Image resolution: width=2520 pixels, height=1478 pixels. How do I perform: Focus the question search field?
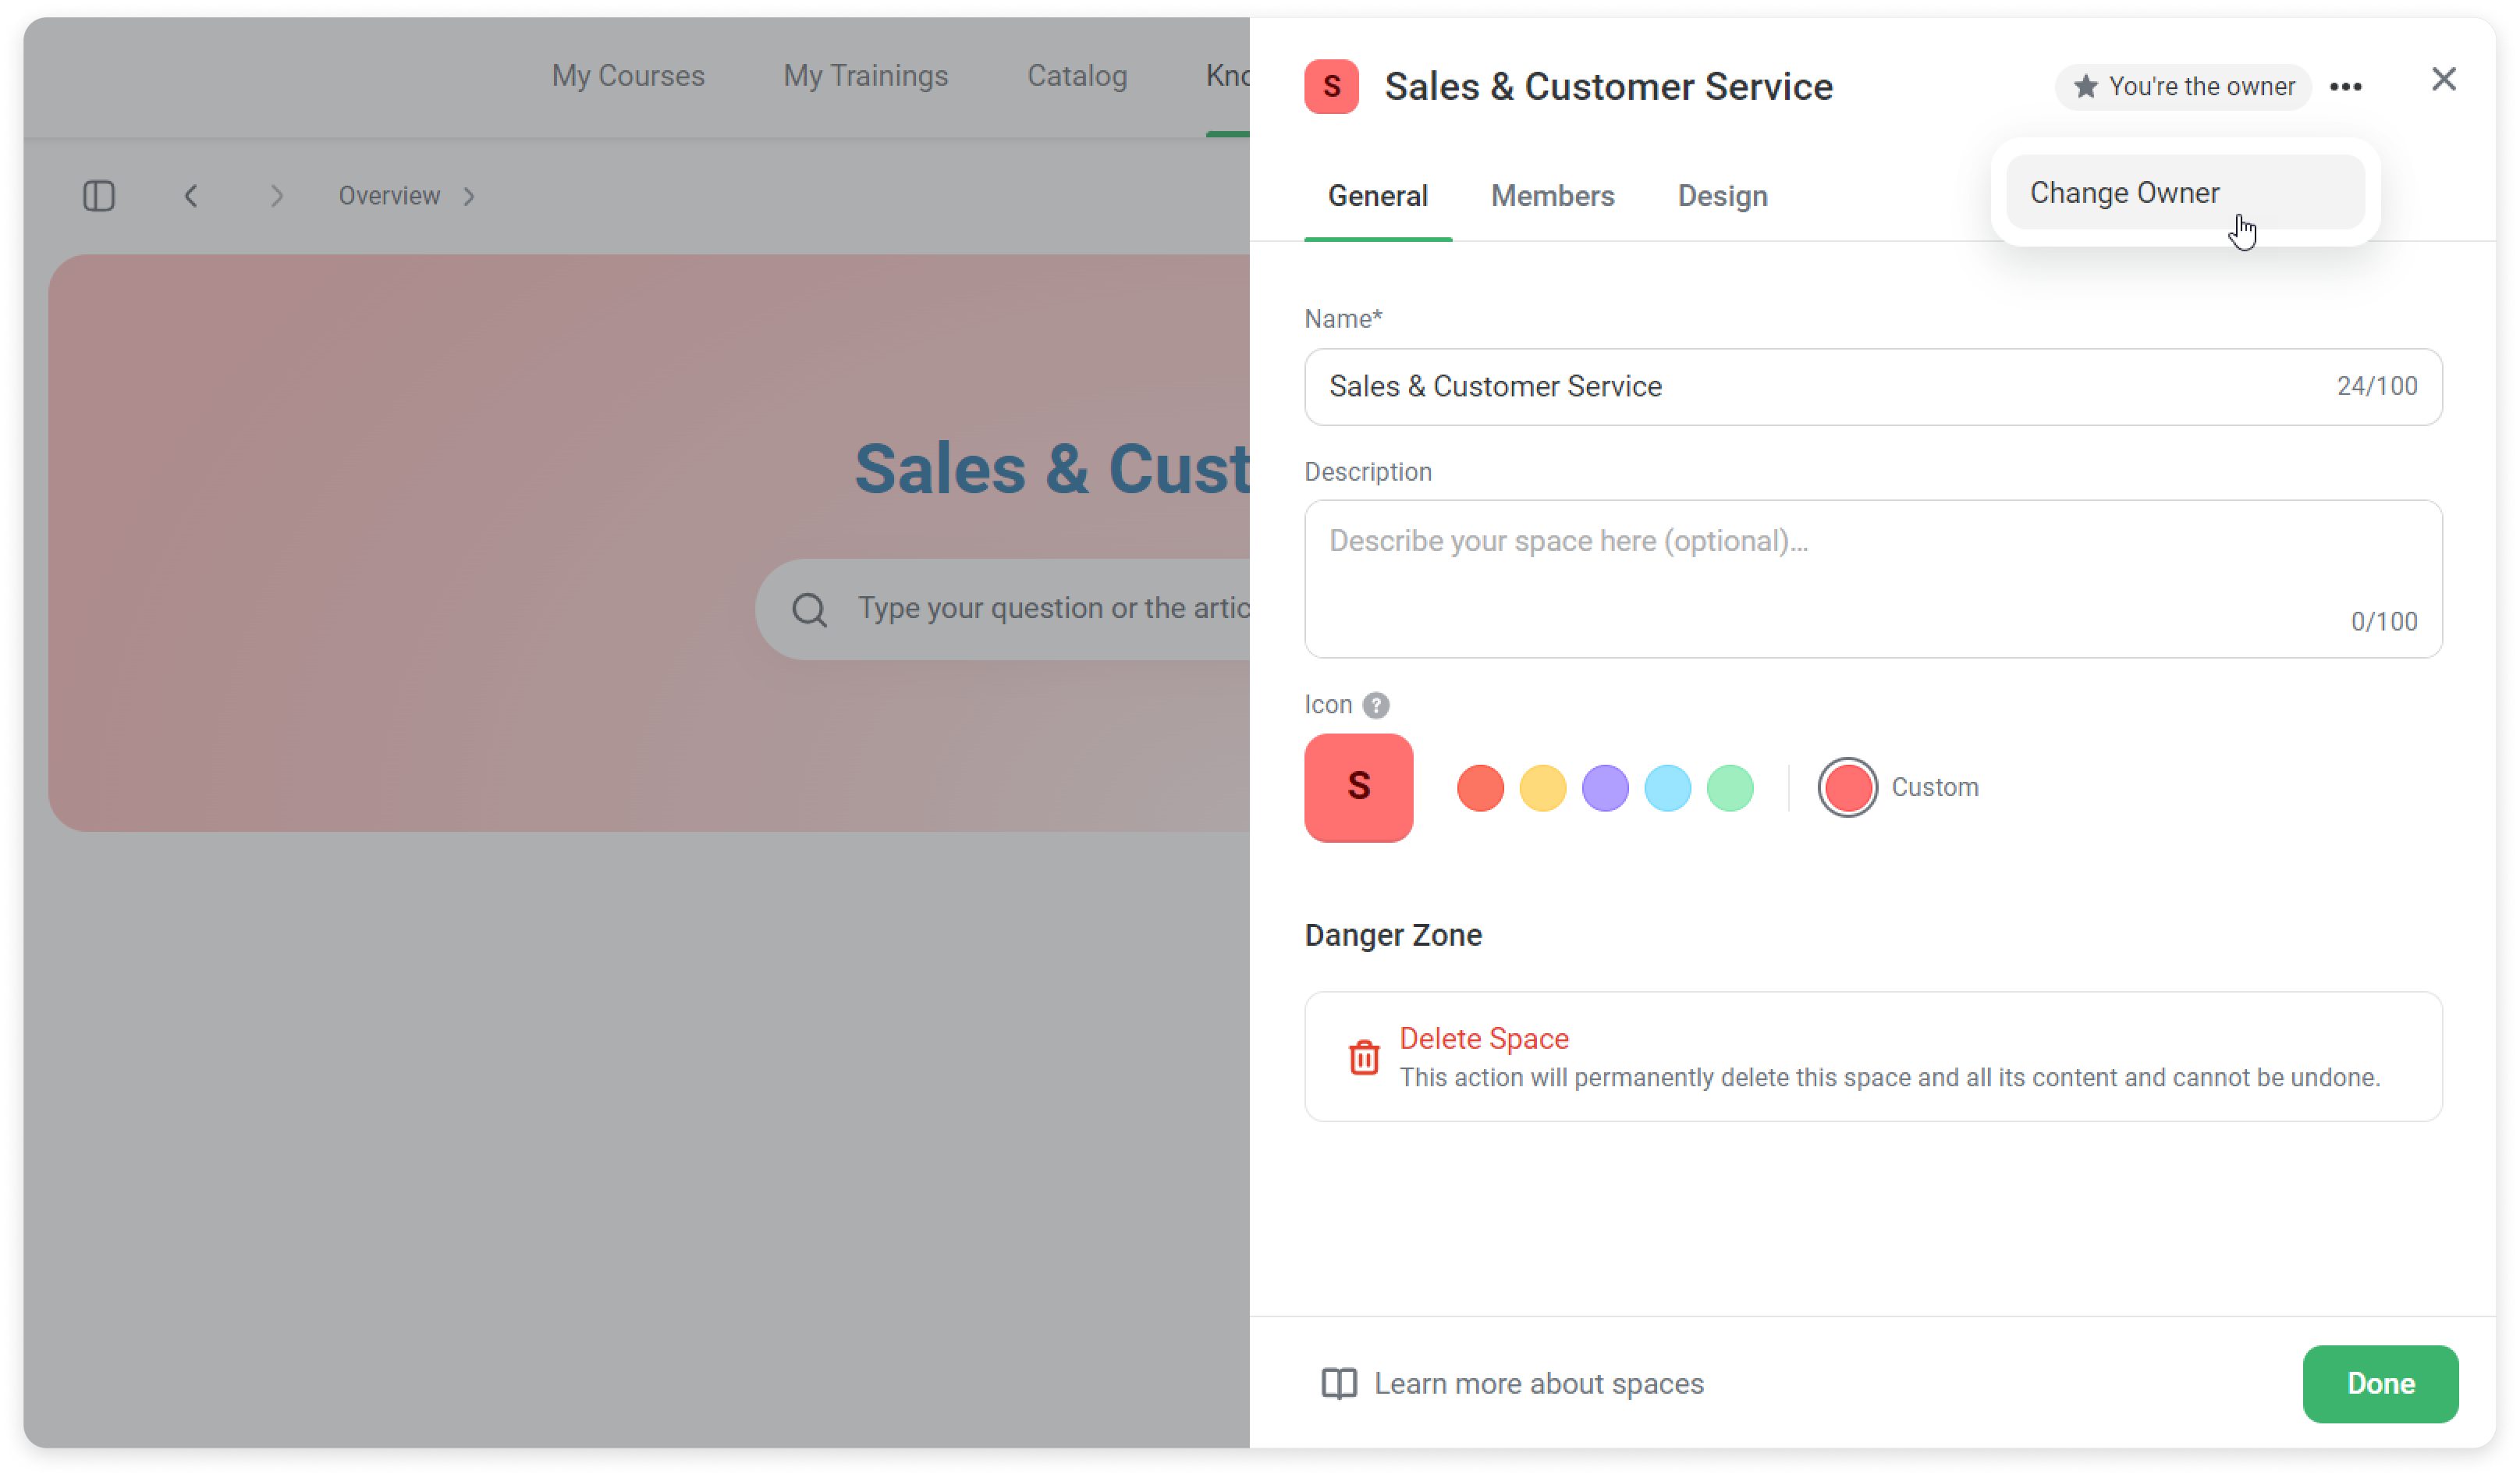point(1002,609)
